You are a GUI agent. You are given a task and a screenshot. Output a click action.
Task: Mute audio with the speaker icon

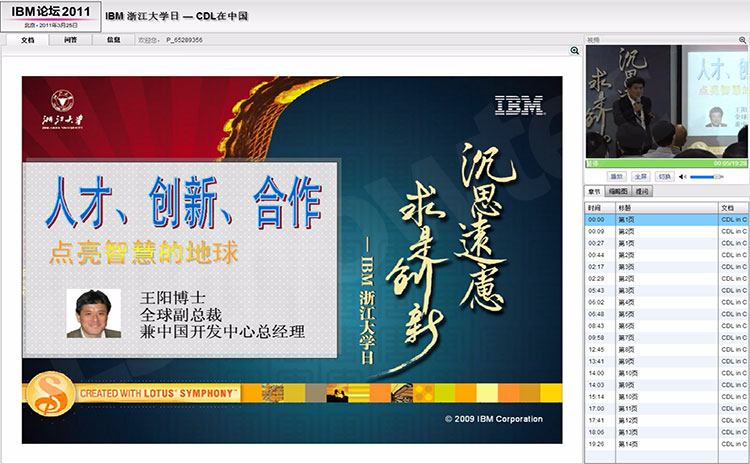(x=683, y=177)
